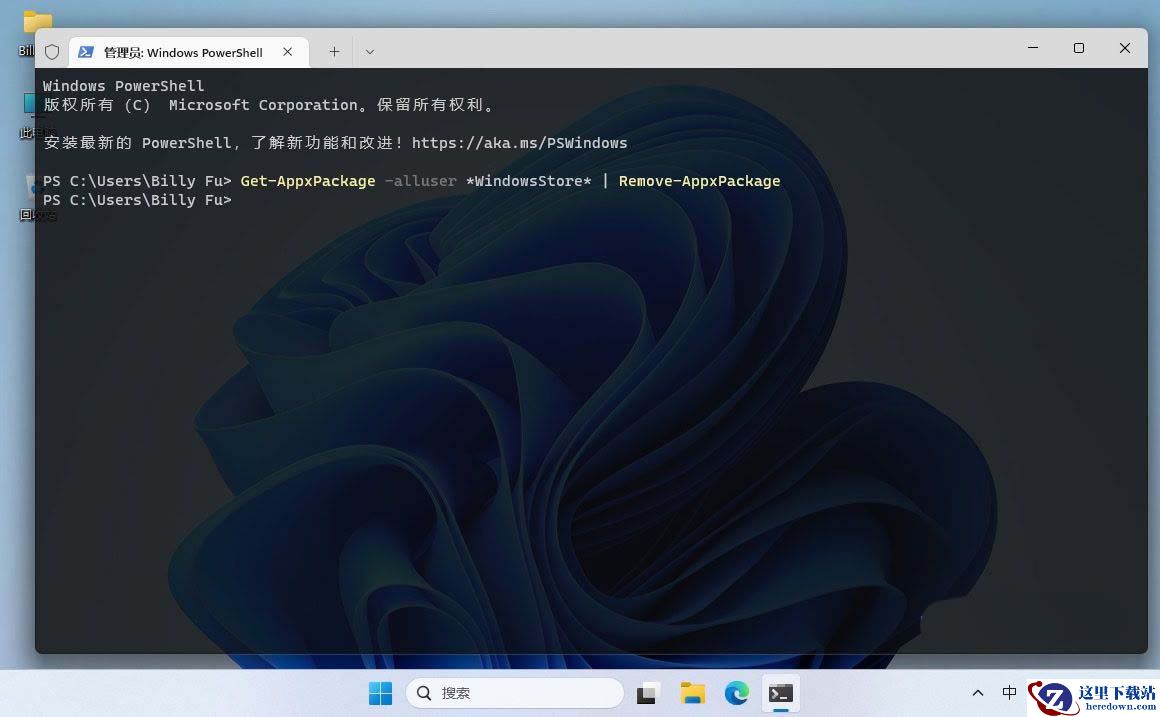Click the admin shield icon in title bar
This screenshot has height=717, width=1160.
click(x=52, y=52)
